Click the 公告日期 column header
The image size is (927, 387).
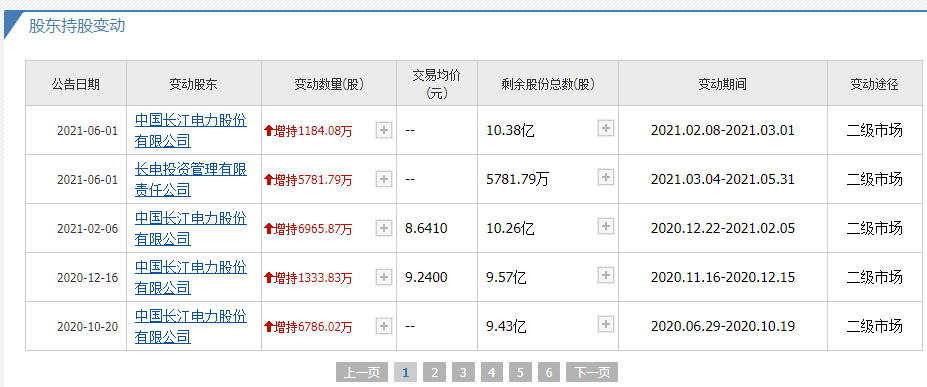[76, 84]
